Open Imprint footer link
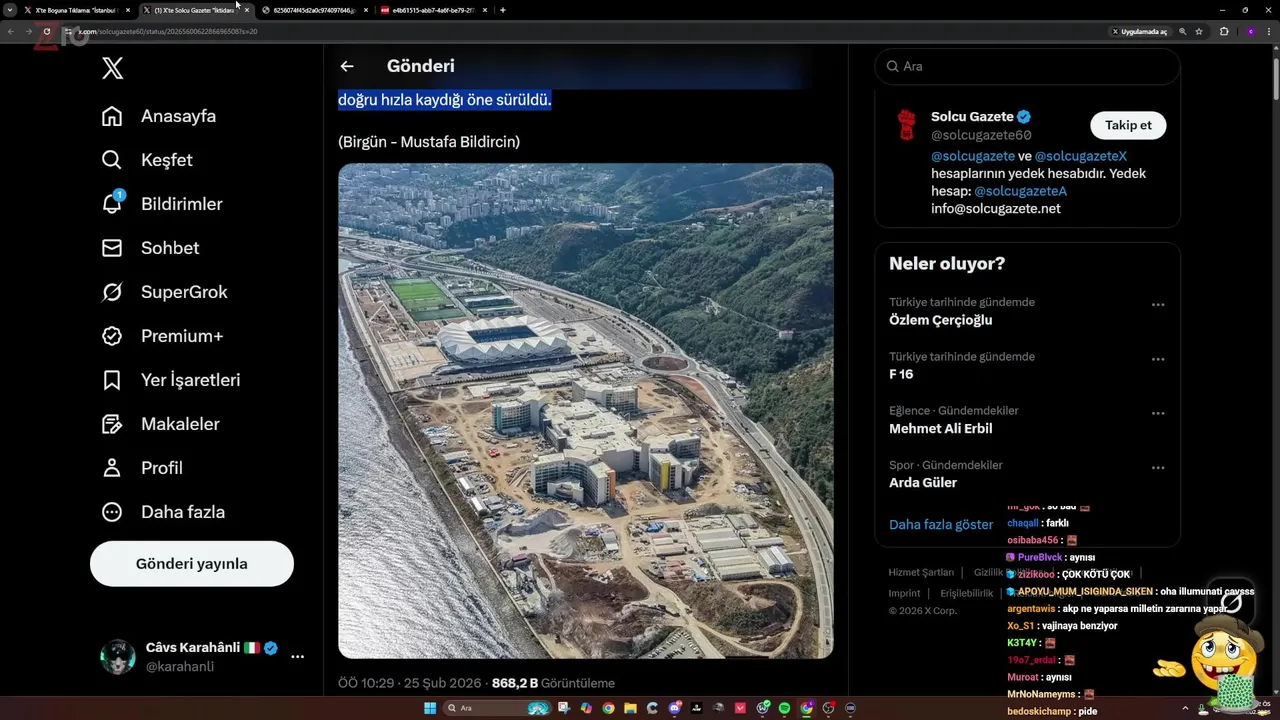The height and width of the screenshot is (720, 1280). (904, 593)
